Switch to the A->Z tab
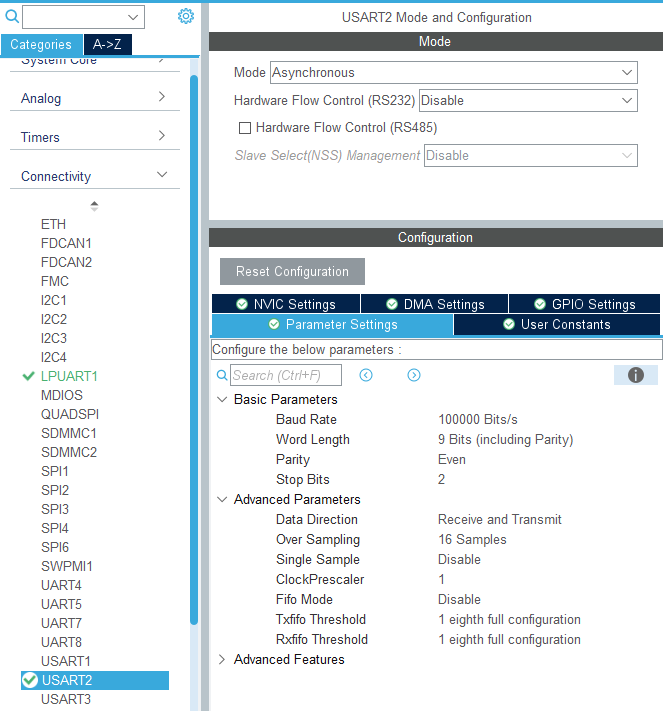 click(x=107, y=44)
